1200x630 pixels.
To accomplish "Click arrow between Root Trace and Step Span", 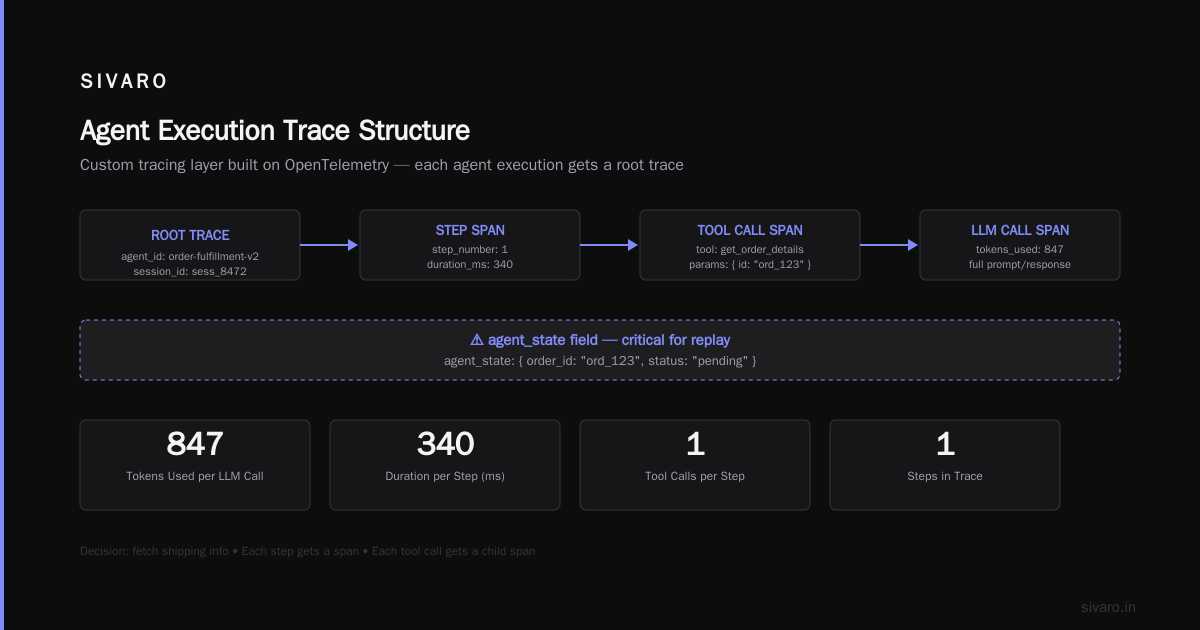I will (330, 245).
